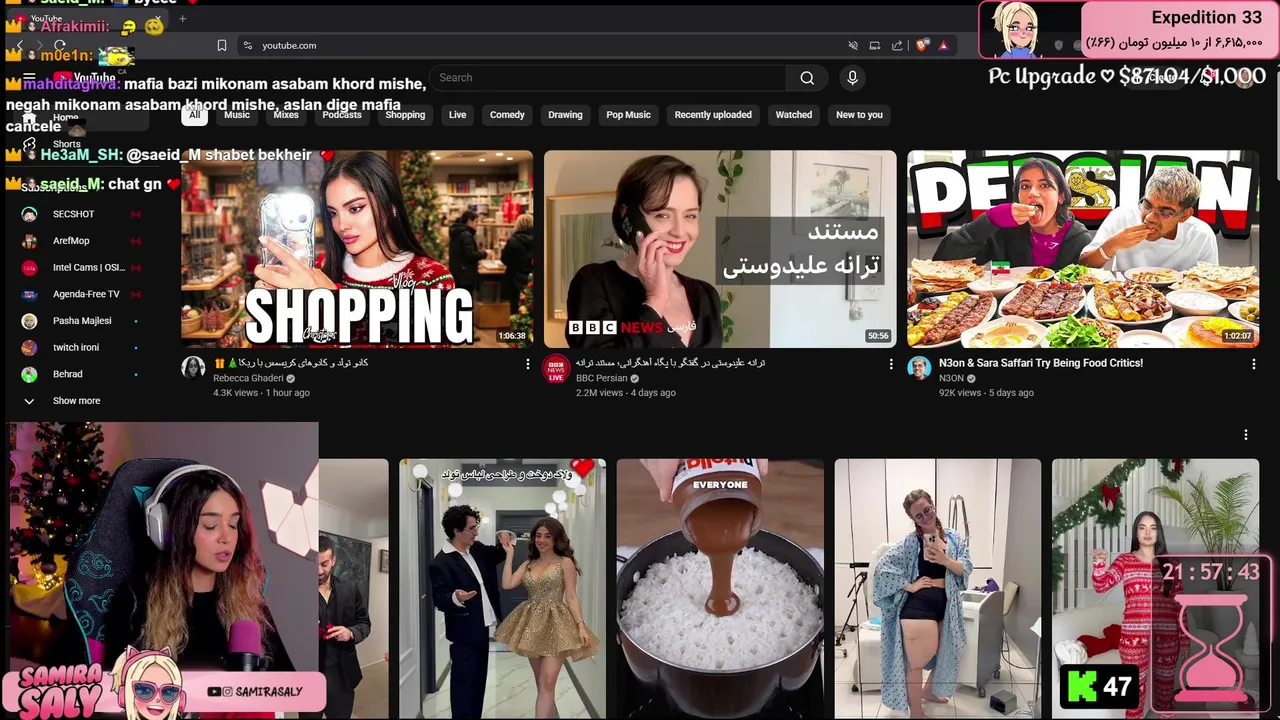
Task: Select the Pop Music filter chip
Action: pyautogui.click(x=628, y=115)
